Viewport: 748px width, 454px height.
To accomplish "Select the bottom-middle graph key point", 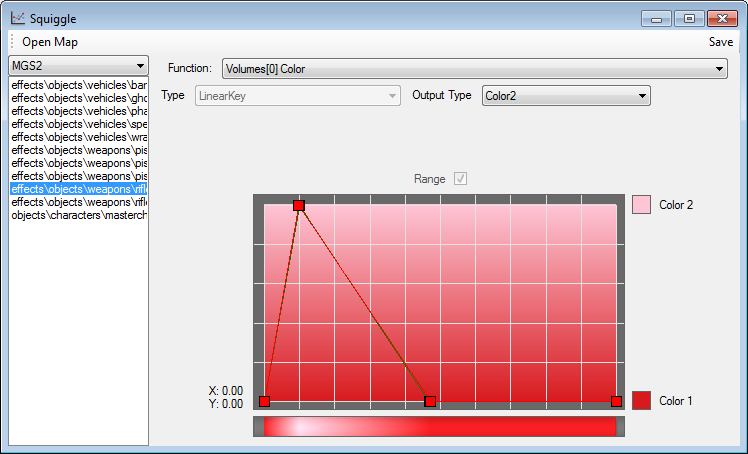I will click(430, 401).
